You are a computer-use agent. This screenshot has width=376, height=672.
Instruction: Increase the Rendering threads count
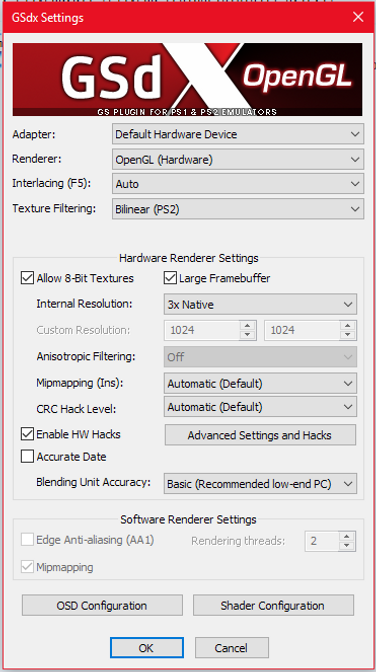[347, 536]
